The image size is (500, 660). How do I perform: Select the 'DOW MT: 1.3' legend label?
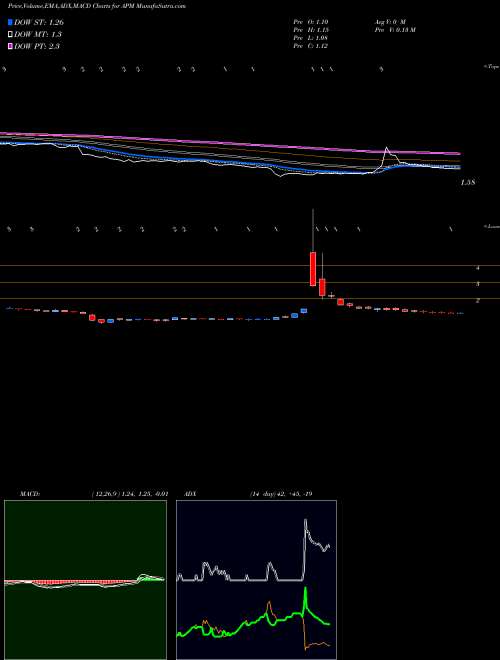[x=37, y=34]
